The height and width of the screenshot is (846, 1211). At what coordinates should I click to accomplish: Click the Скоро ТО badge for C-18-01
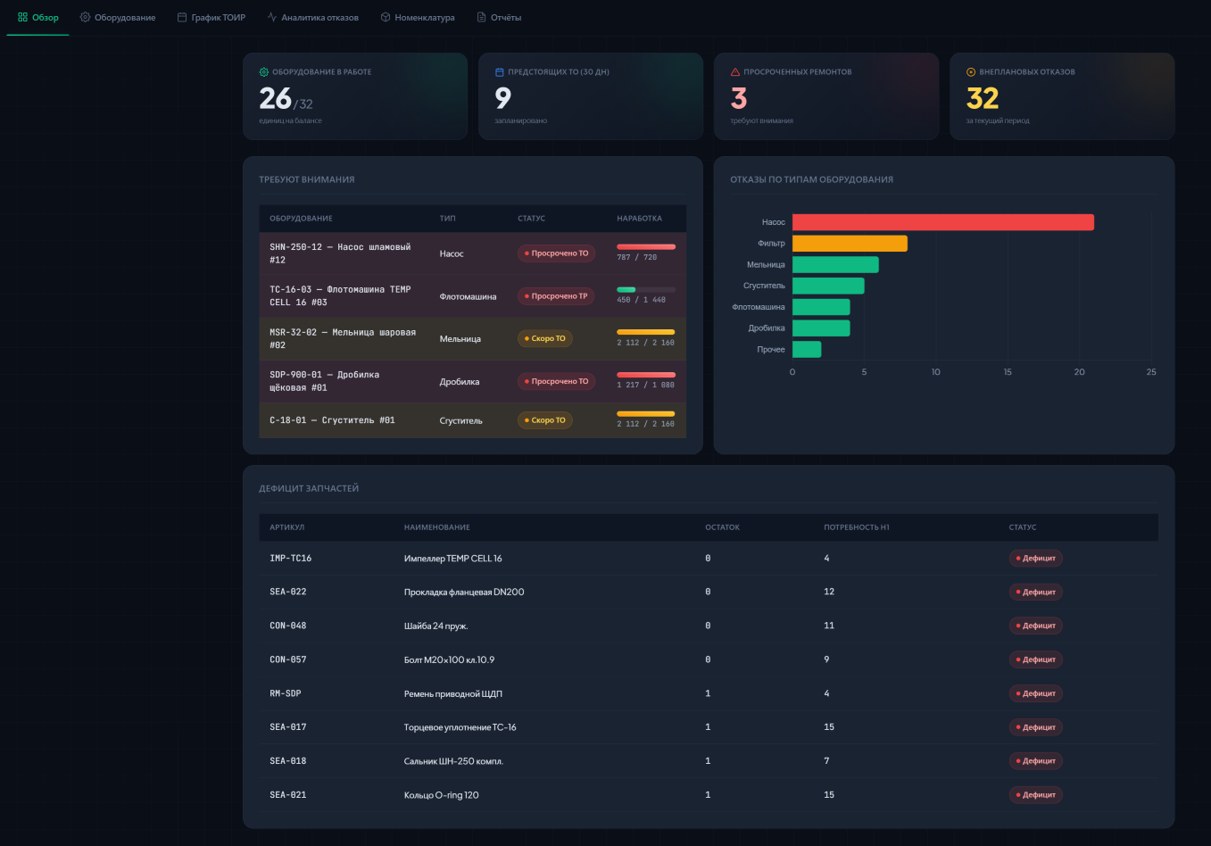pyautogui.click(x=545, y=420)
